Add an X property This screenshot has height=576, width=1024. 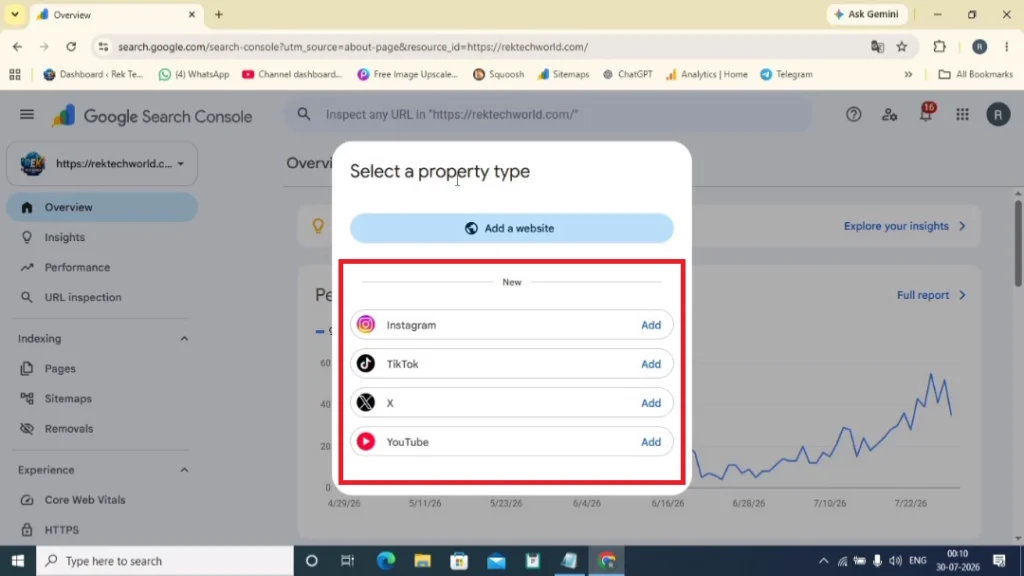pos(650,403)
